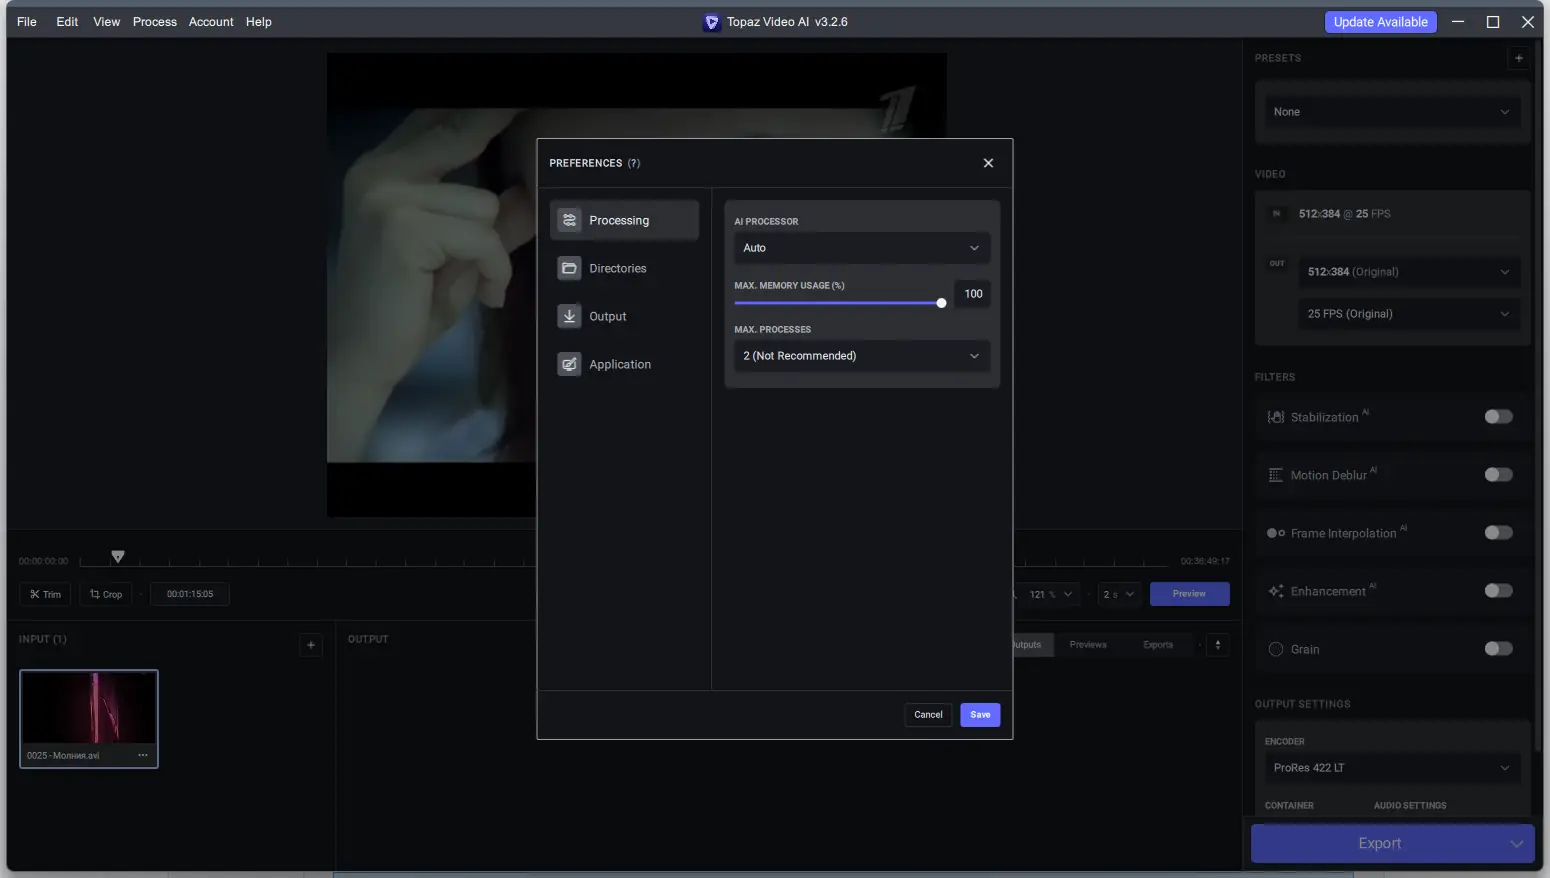Image resolution: width=1550 pixels, height=878 pixels.
Task: Click the Frame Interpolation filter icon
Action: (1276, 533)
